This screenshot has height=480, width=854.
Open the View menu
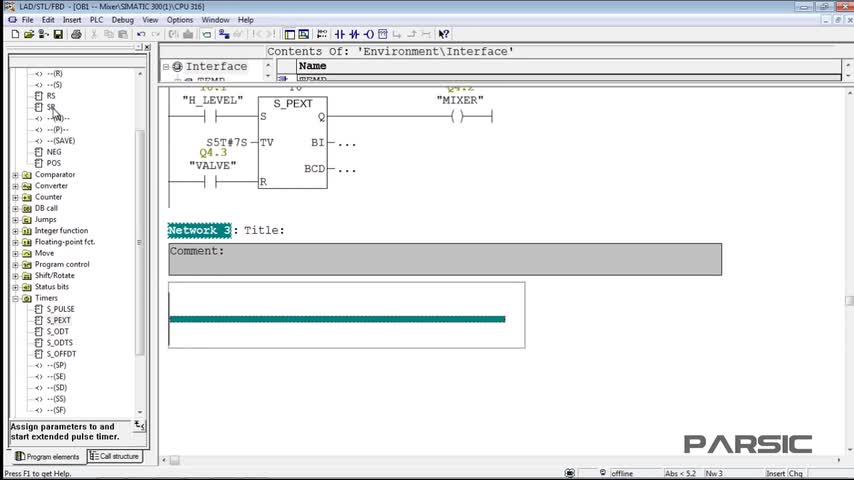[150, 20]
